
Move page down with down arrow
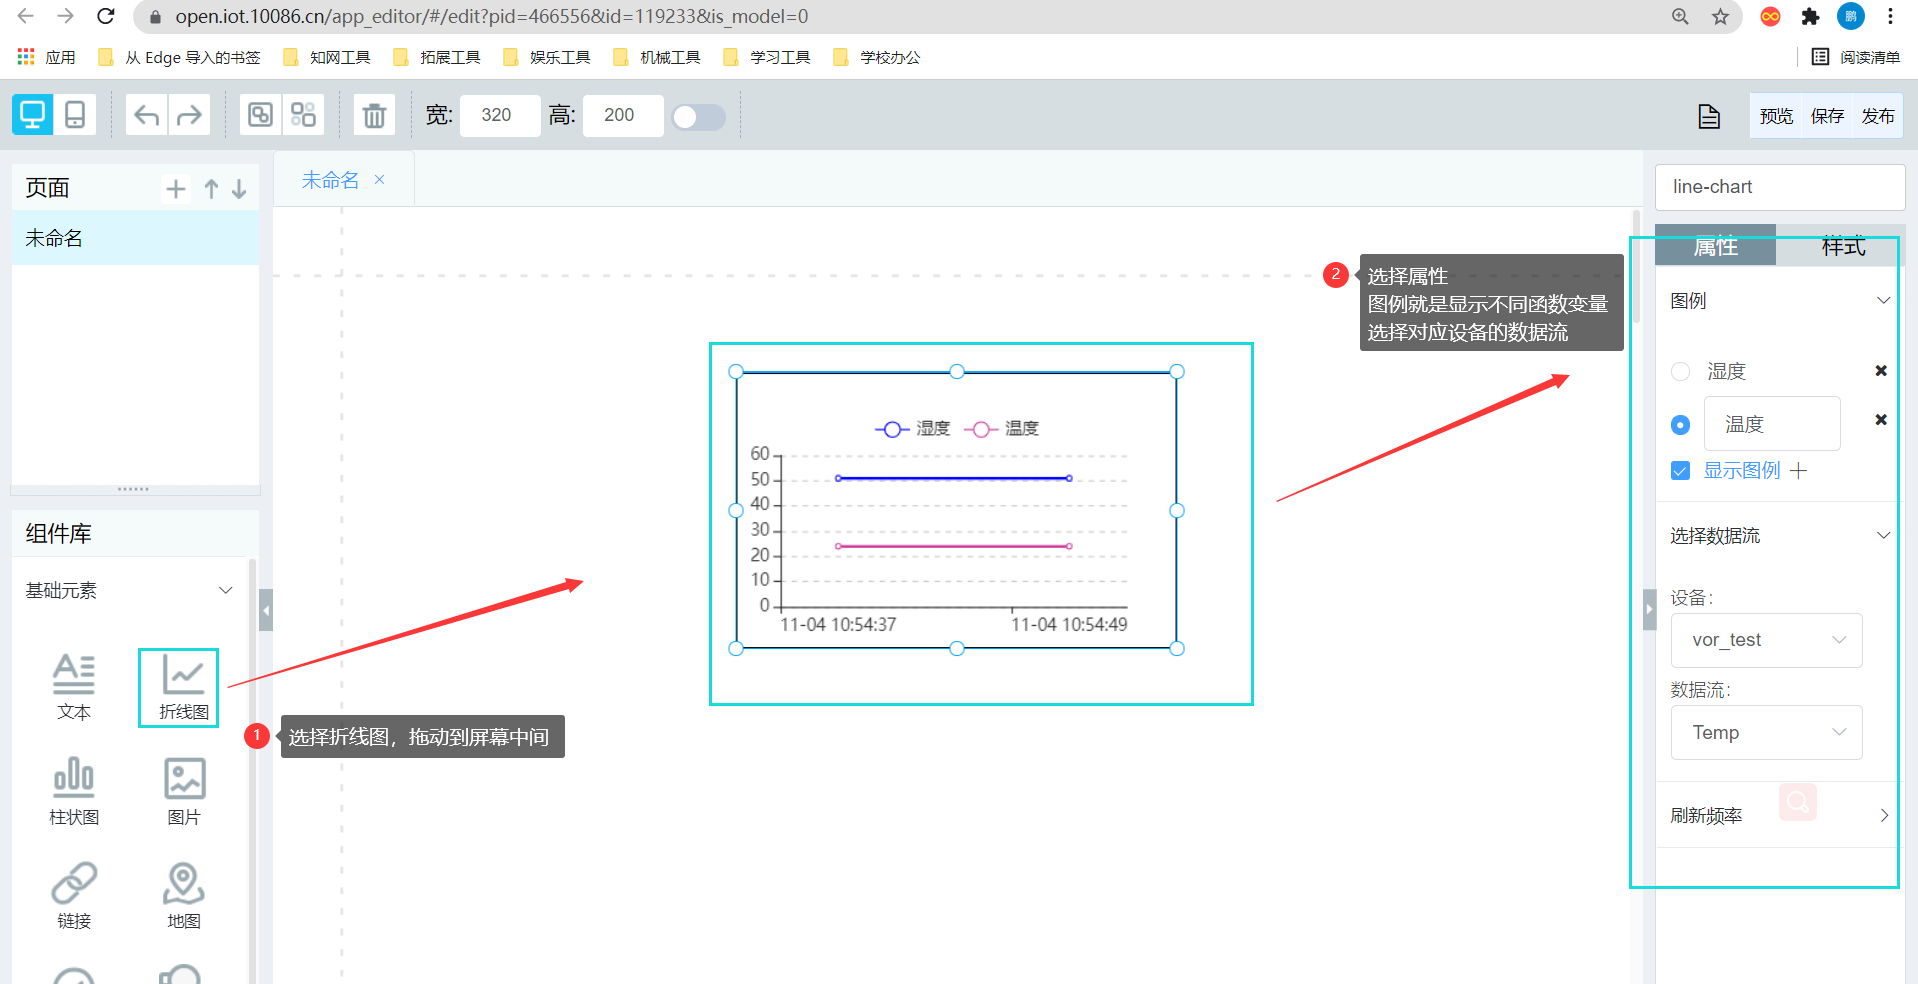[x=239, y=189]
